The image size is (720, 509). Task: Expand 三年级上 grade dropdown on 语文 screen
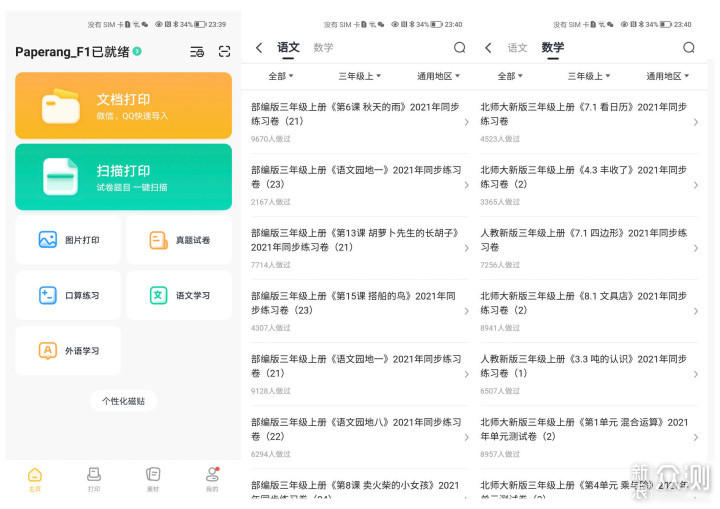[360, 76]
